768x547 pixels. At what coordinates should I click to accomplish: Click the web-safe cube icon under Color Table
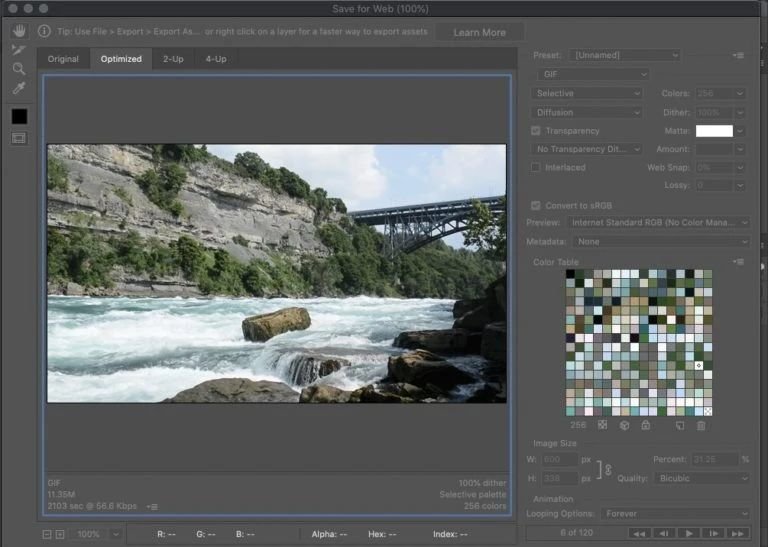coord(624,425)
